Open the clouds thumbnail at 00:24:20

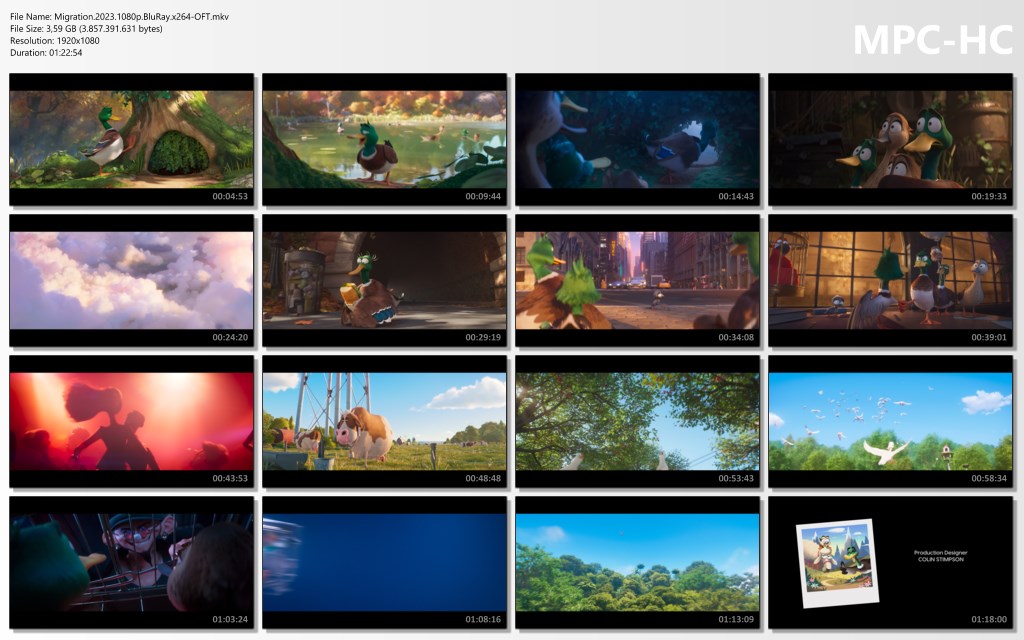(132, 280)
